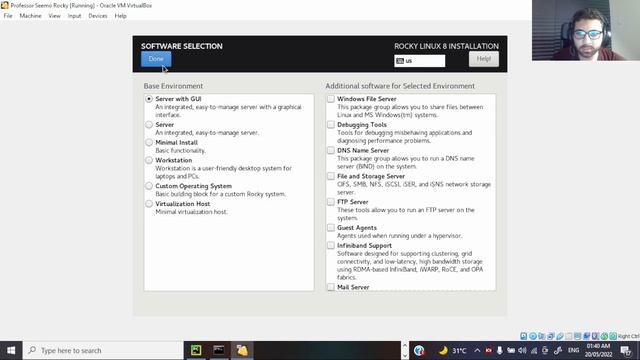
Task: Open the volume speaker tray icon
Action: point(522,351)
